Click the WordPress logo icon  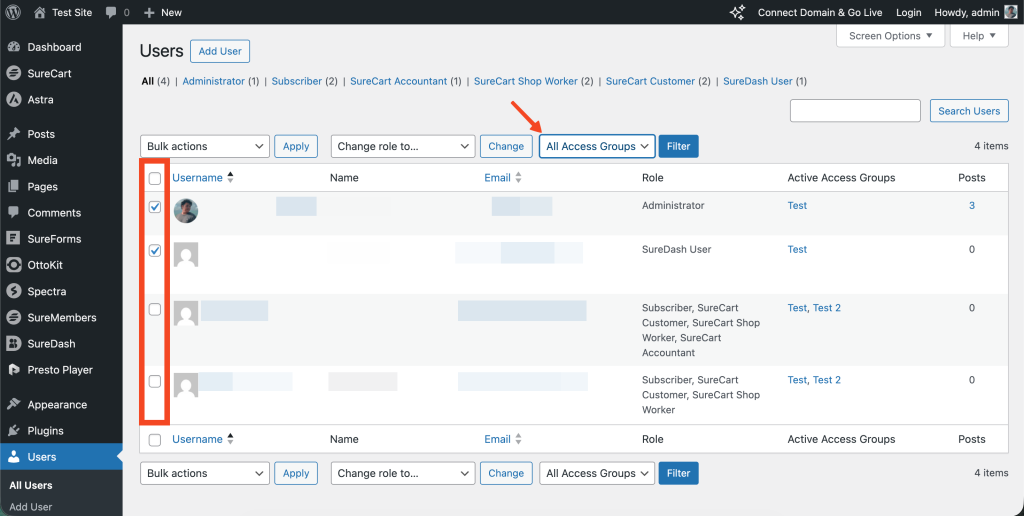(x=14, y=12)
